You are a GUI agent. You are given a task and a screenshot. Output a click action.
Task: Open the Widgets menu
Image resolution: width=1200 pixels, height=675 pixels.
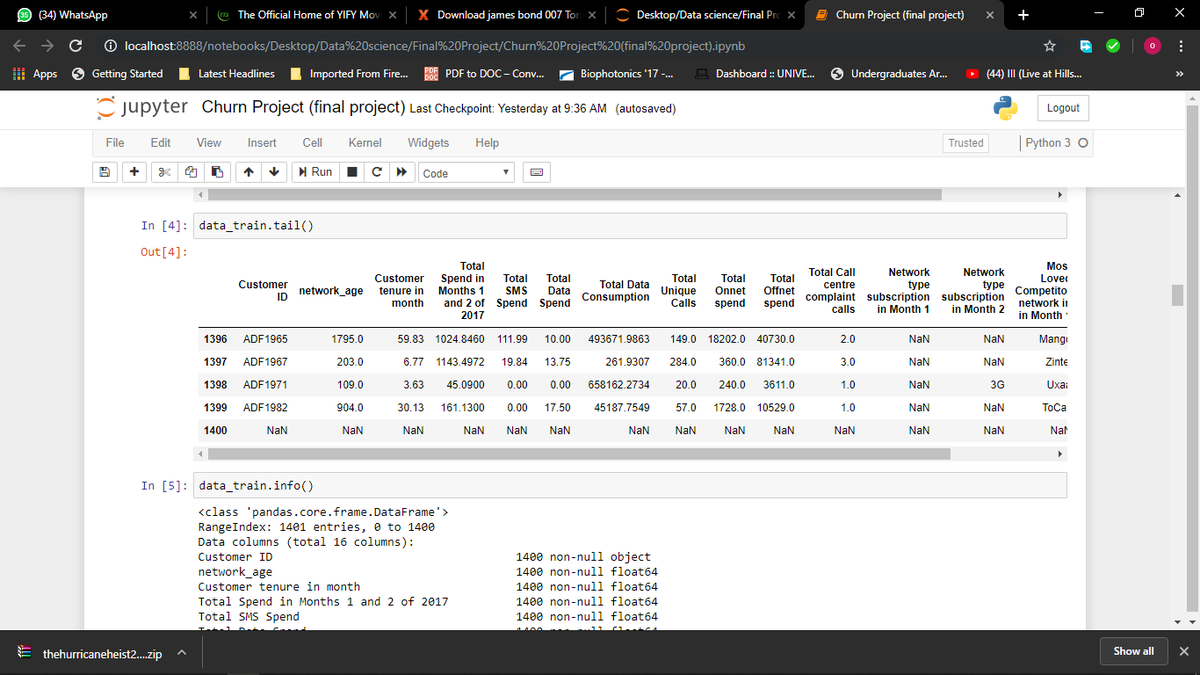click(428, 143)
